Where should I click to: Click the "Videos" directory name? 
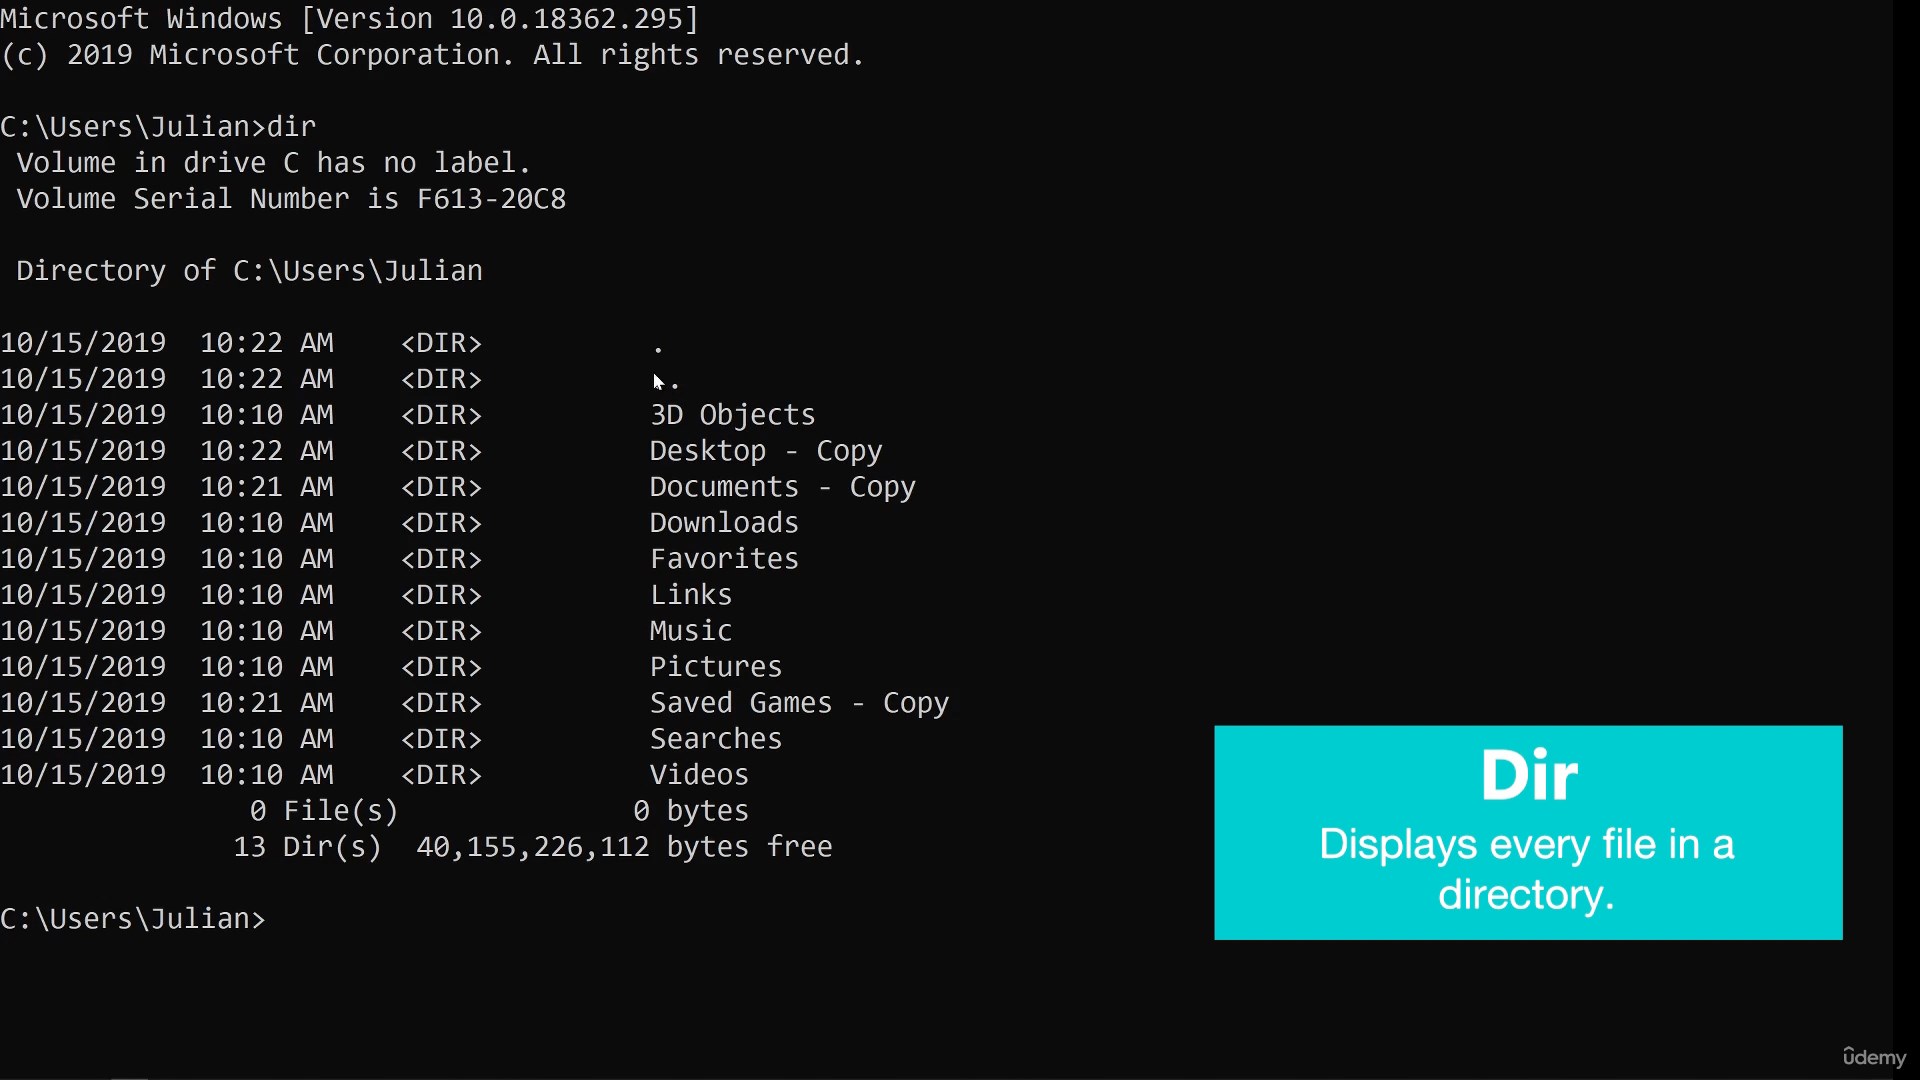pyautogui.click(x=699, y=775)
